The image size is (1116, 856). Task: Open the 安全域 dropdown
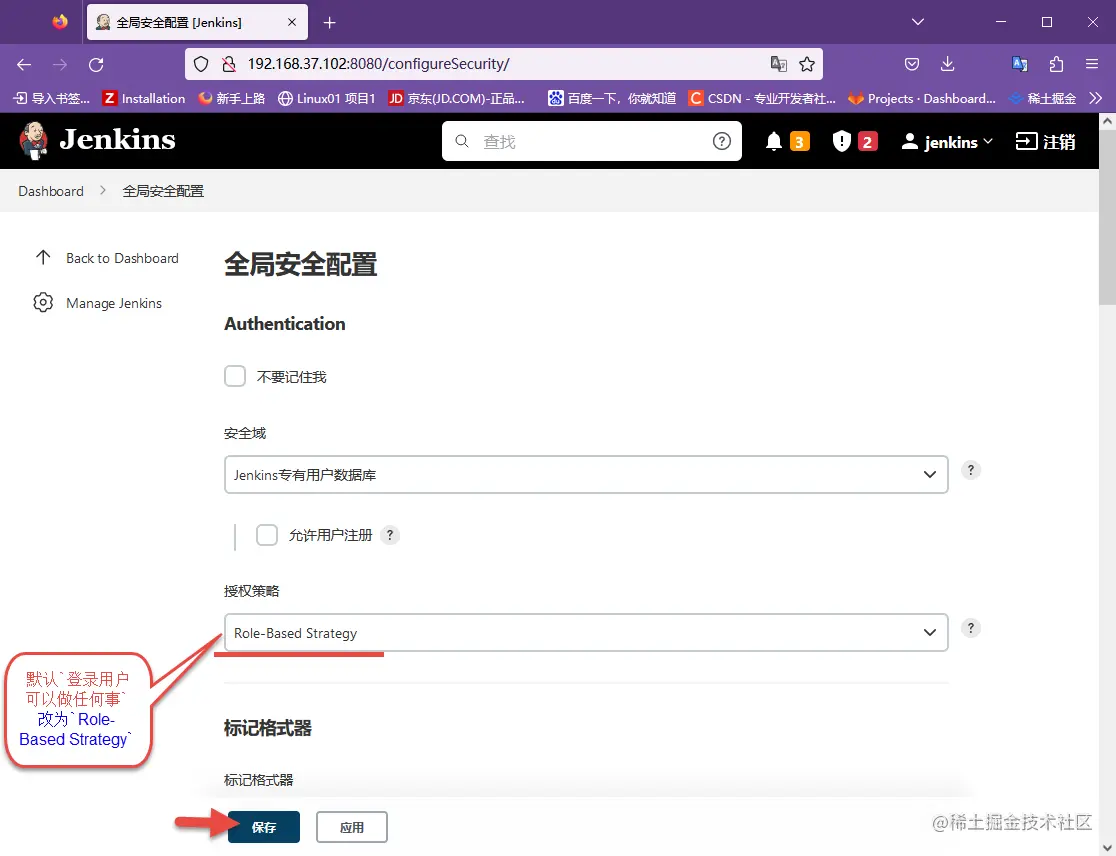coord(586,475)
